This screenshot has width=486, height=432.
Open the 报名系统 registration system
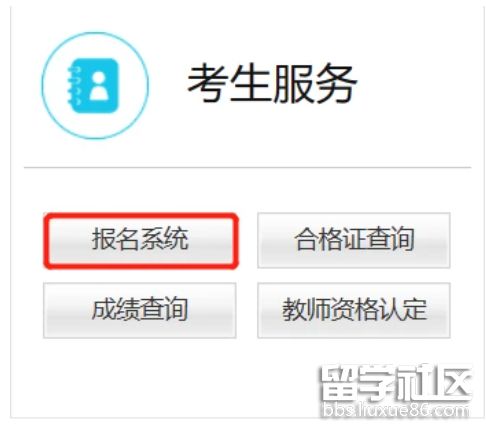[140, 240]
